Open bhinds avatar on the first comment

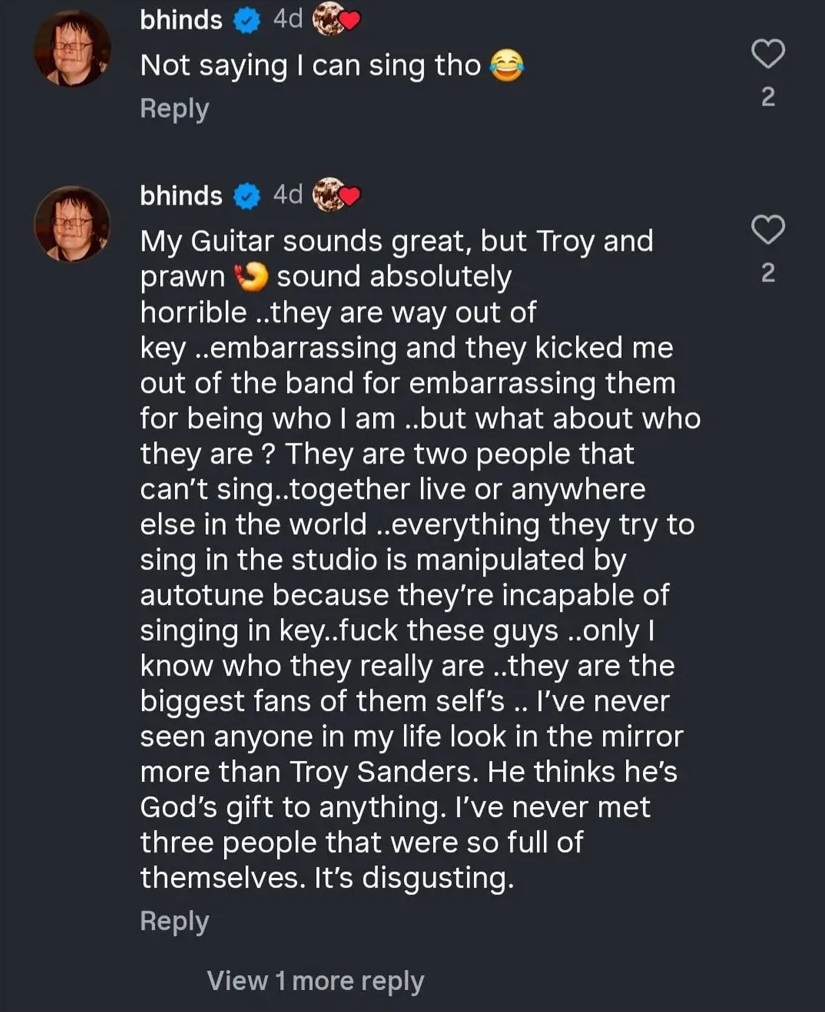[72, 48]
